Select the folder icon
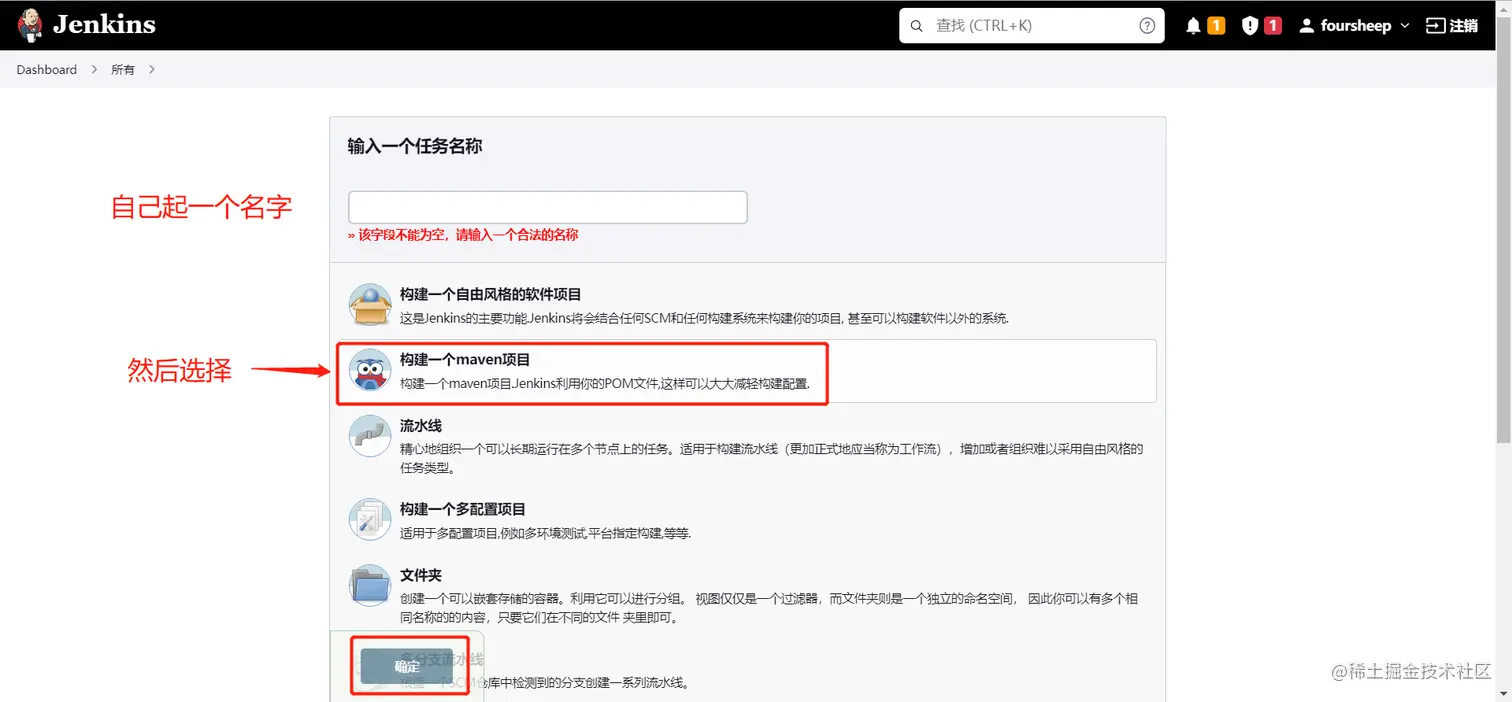This screenshot has height=702, width=1512. [369, 585]
